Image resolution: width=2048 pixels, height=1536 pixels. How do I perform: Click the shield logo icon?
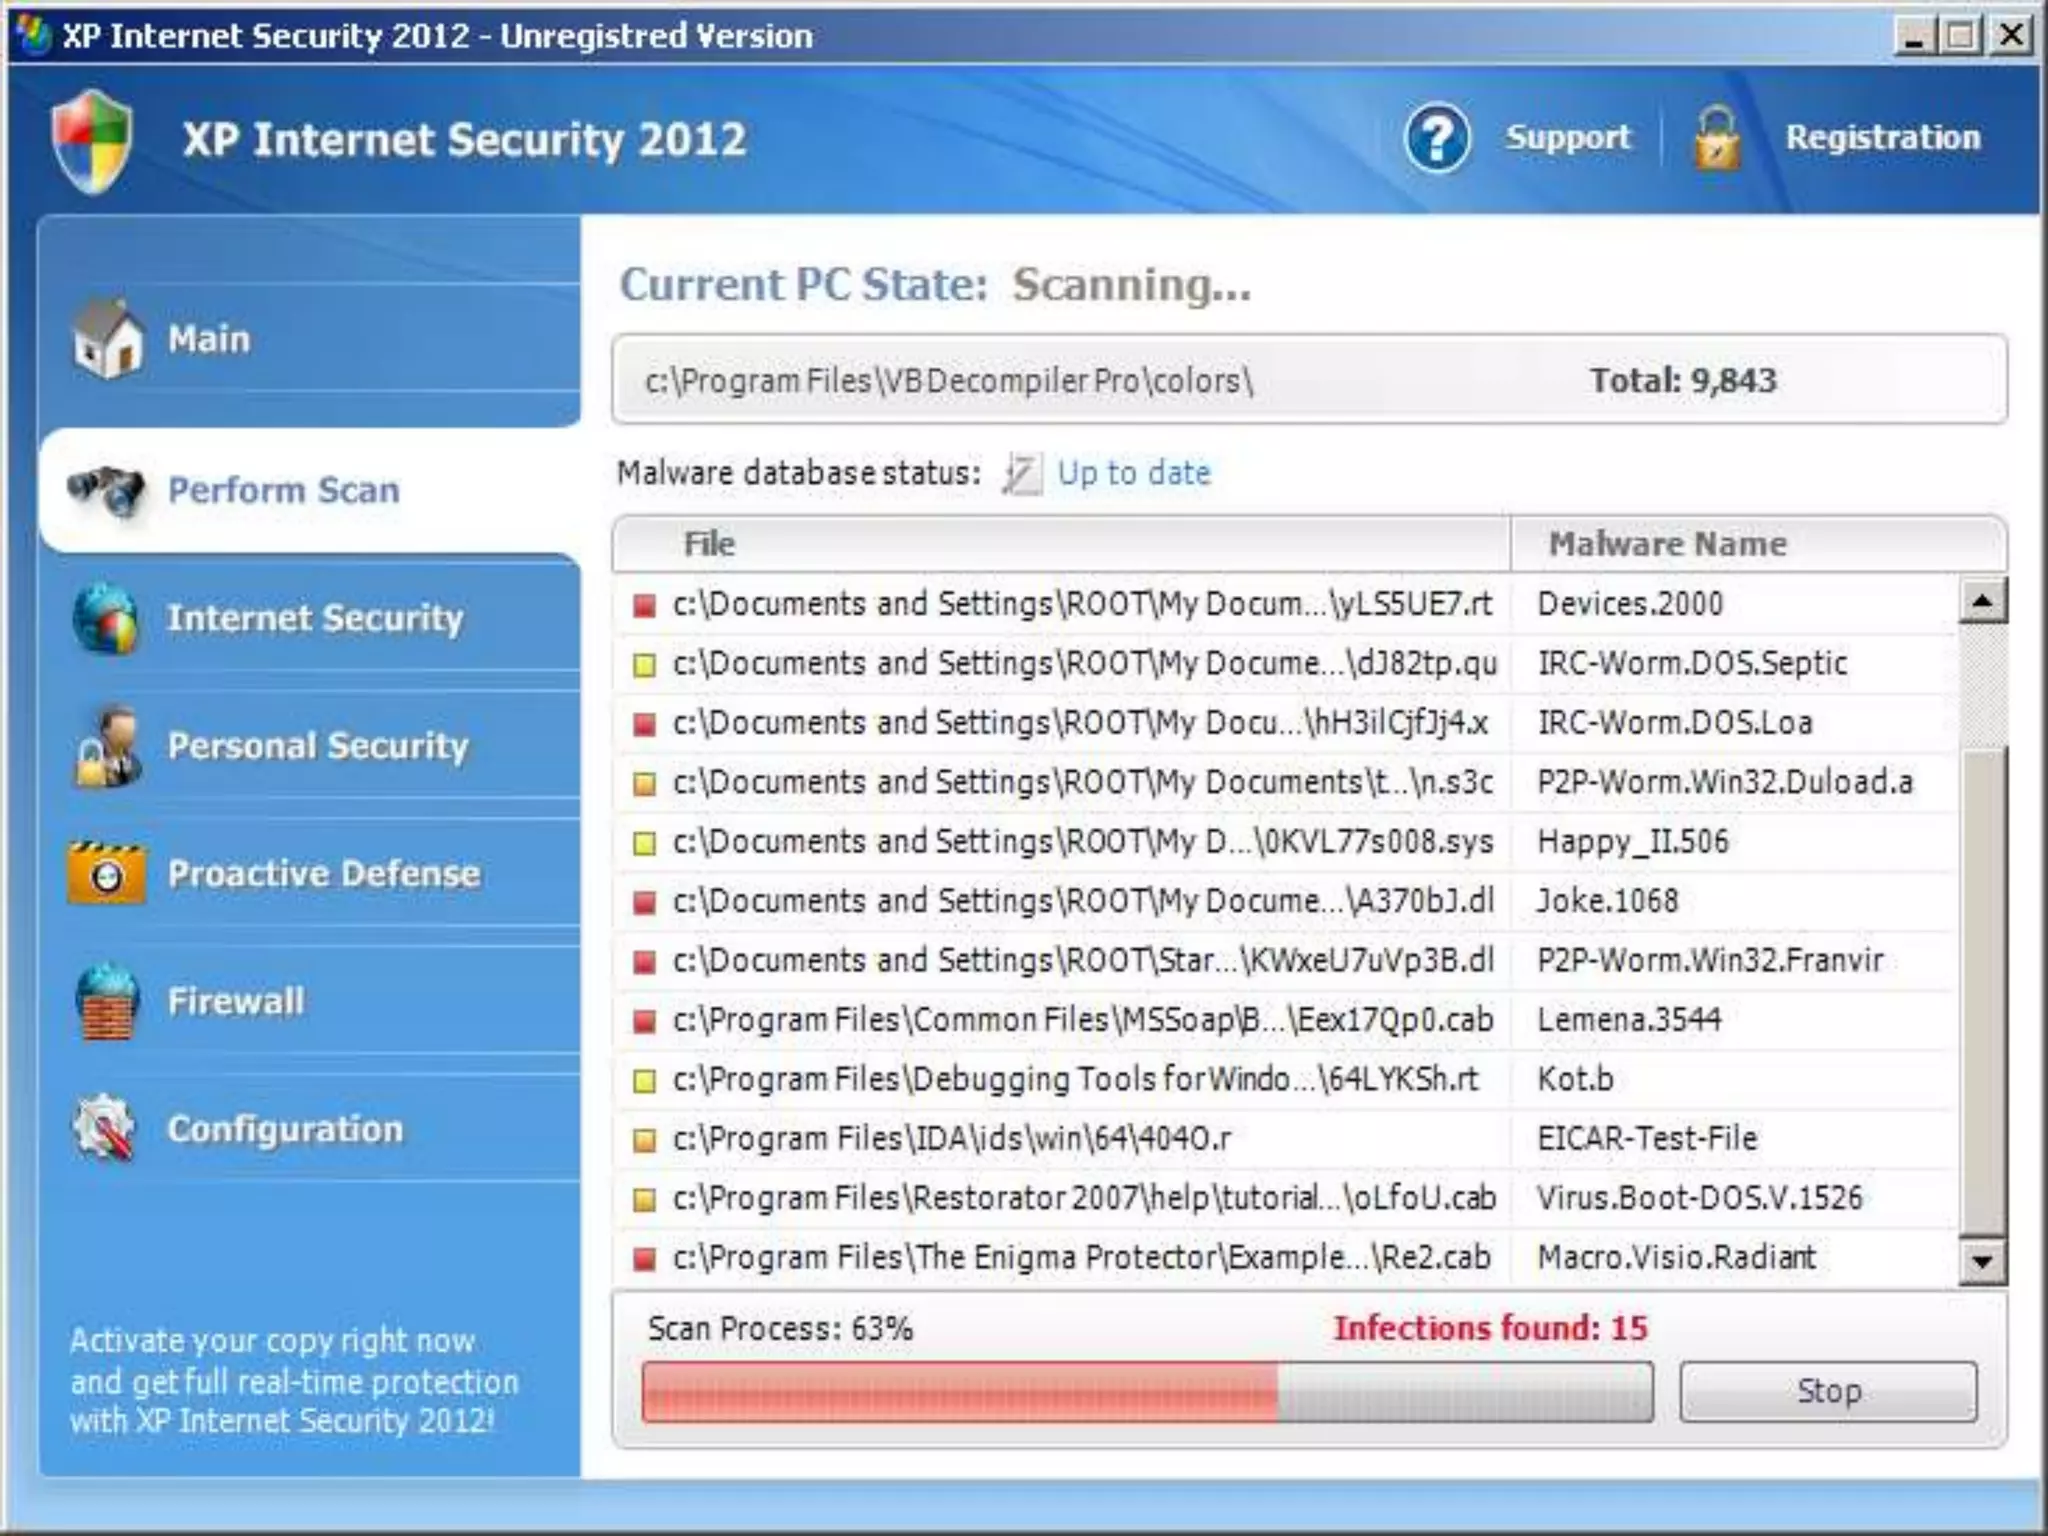tap(92, 141)
